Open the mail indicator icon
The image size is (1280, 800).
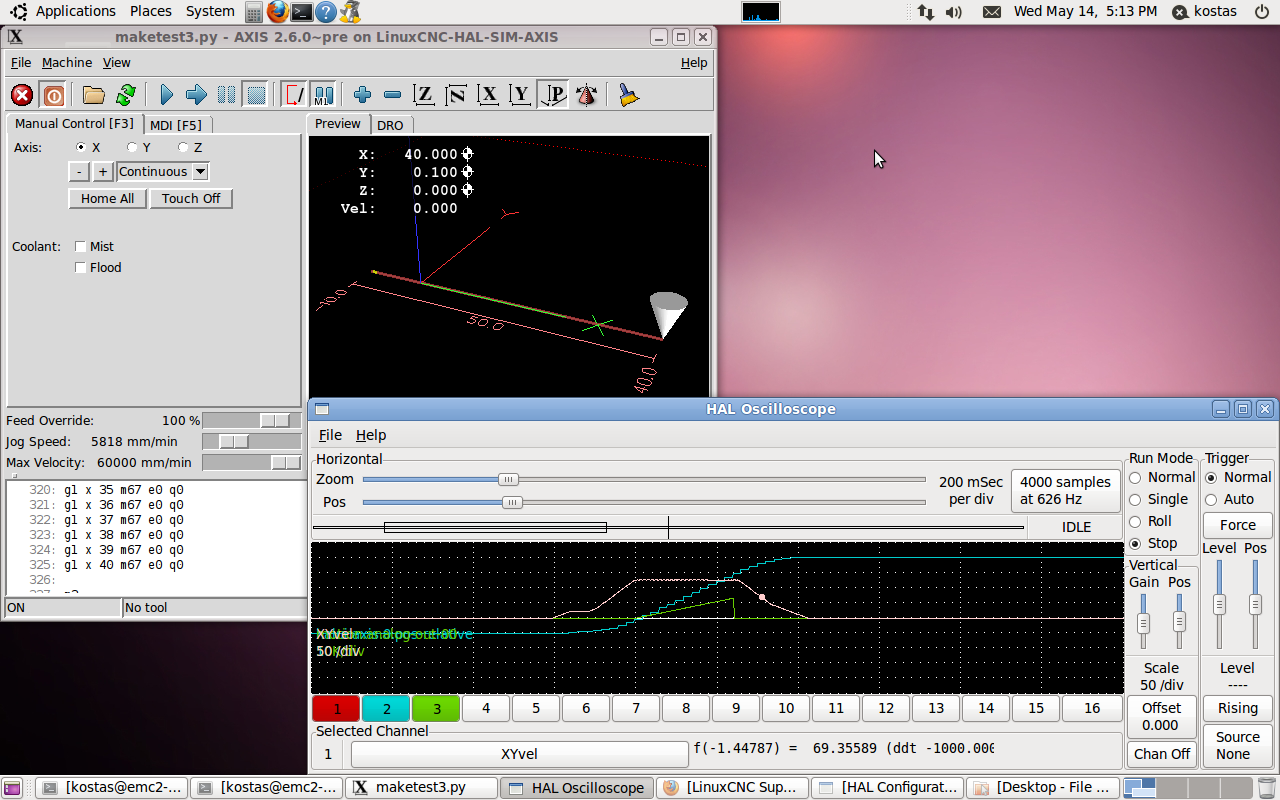tap(991, 12)
